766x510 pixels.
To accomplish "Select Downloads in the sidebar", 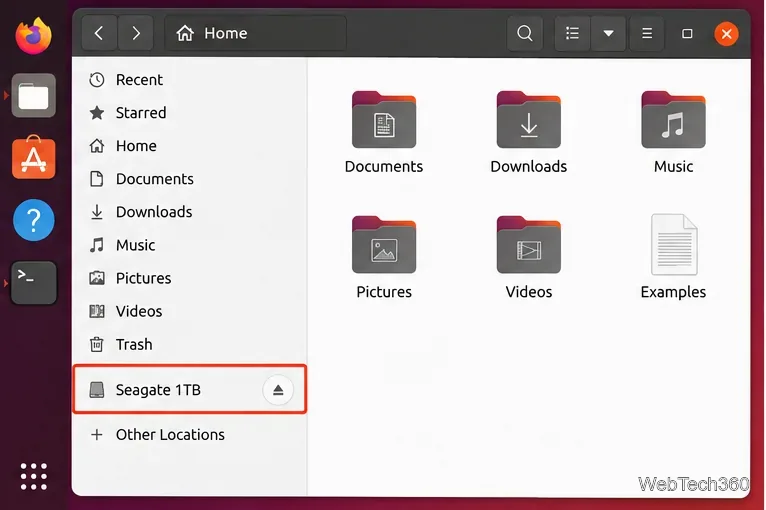I will (x=190, y=212).
